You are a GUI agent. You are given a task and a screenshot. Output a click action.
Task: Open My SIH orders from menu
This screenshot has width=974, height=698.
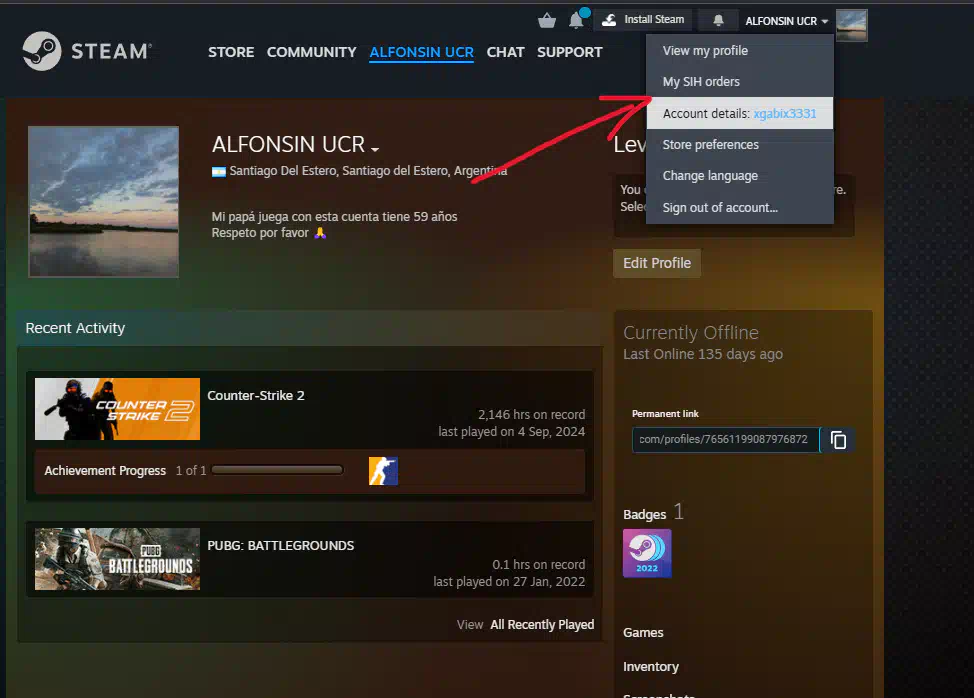click(701, 82)
